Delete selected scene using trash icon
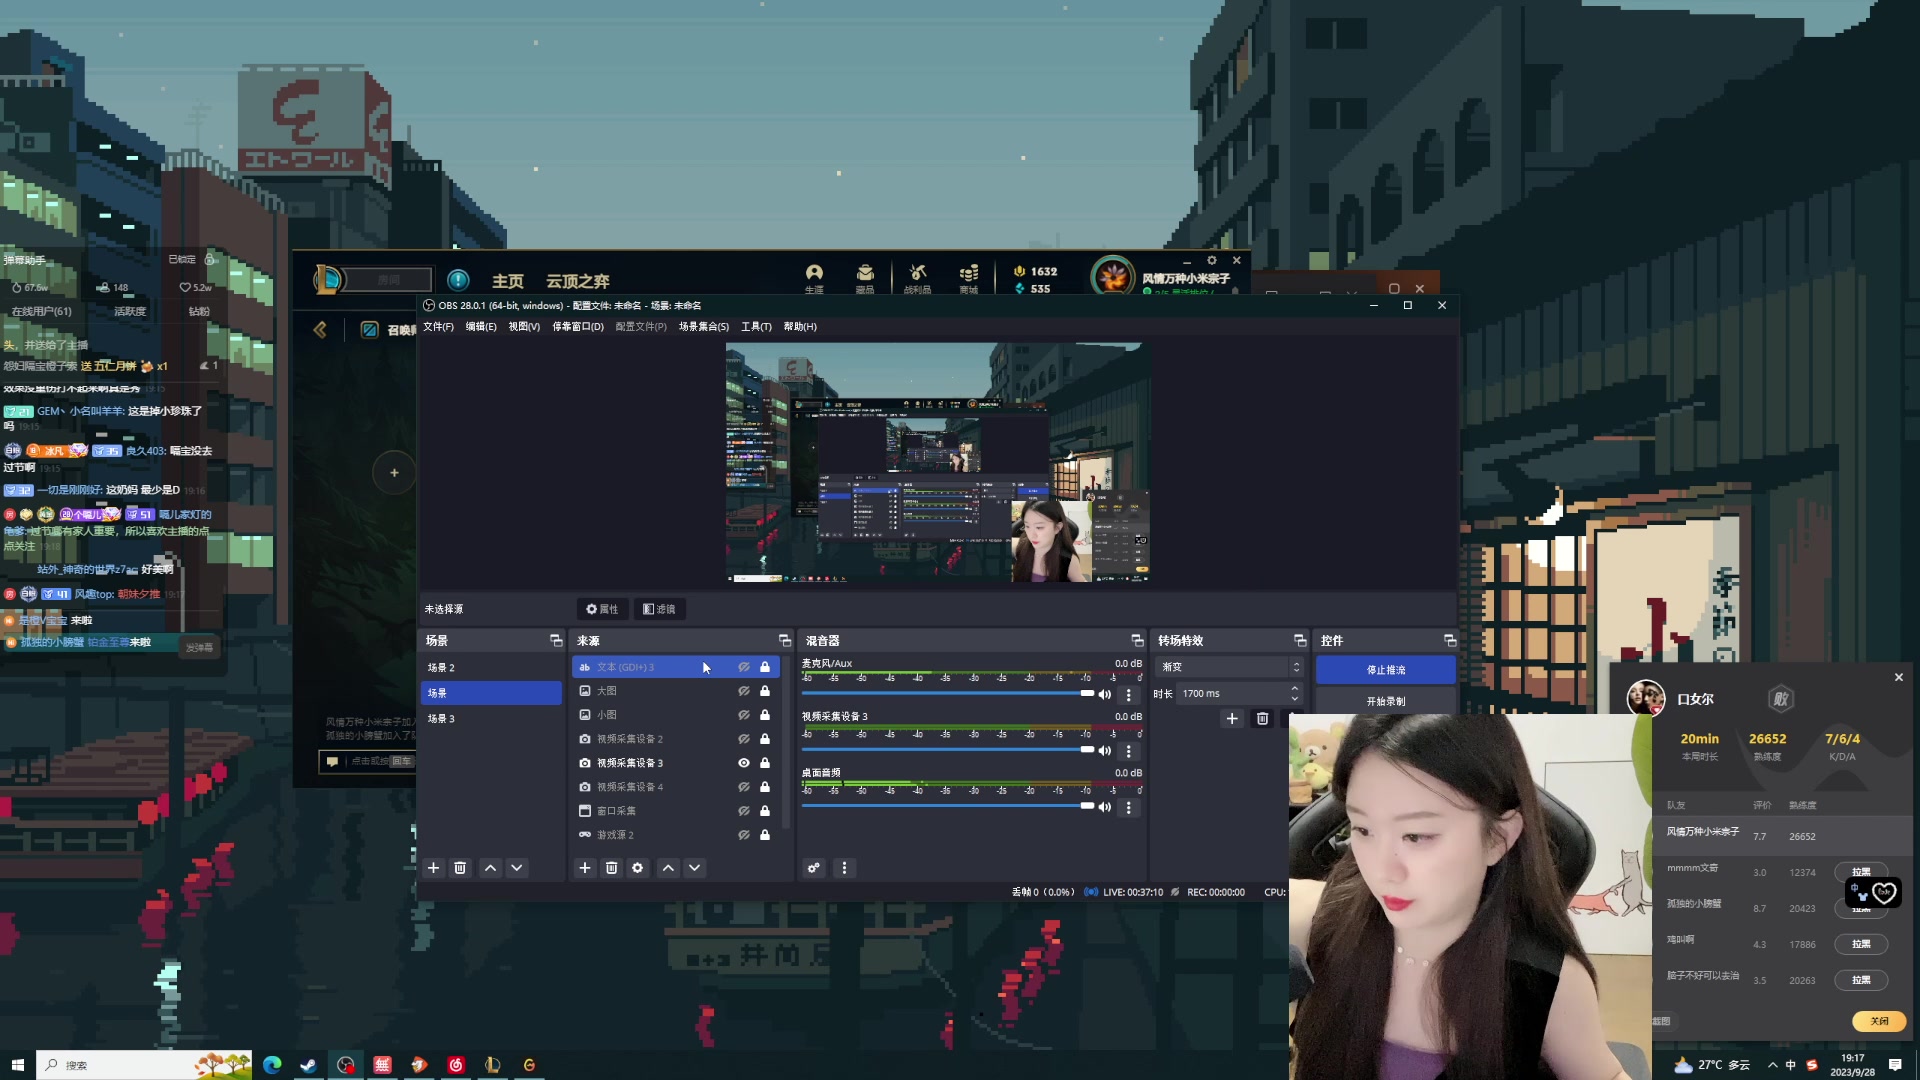The image size is (1920, 1080). click(460, 868)
